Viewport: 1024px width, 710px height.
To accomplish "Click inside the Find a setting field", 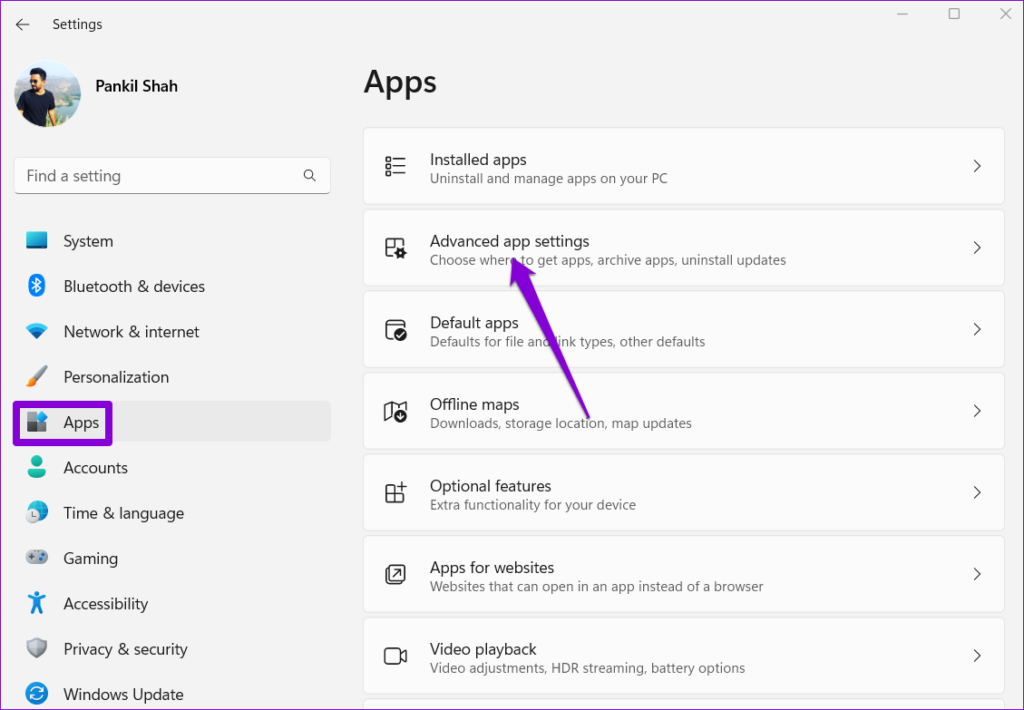I will [150, 175].
